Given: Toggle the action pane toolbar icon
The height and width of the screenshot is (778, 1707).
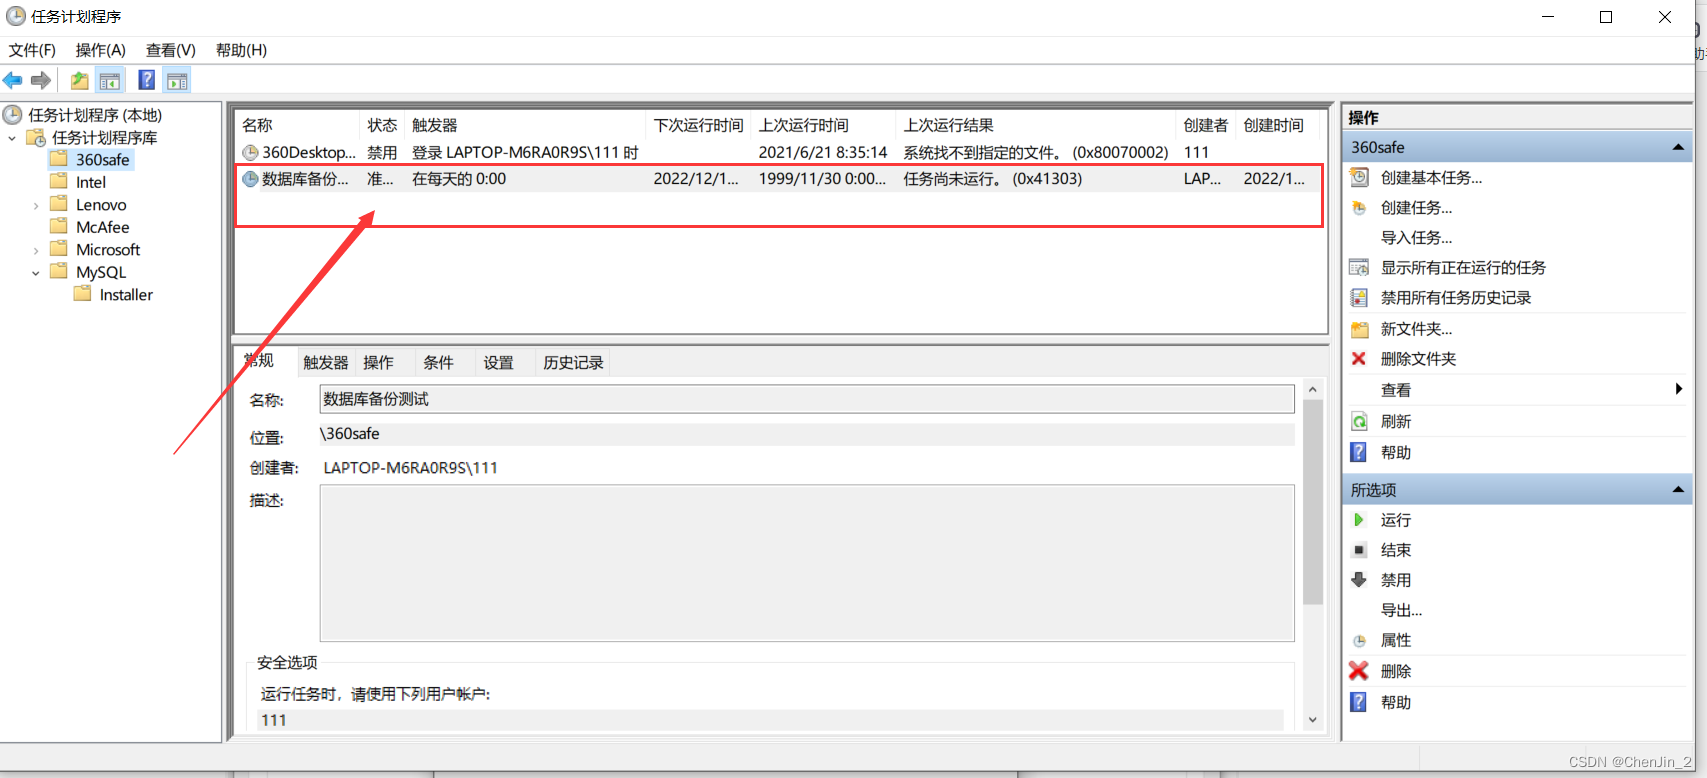Looking at the screenshot, I should [177, 81].
